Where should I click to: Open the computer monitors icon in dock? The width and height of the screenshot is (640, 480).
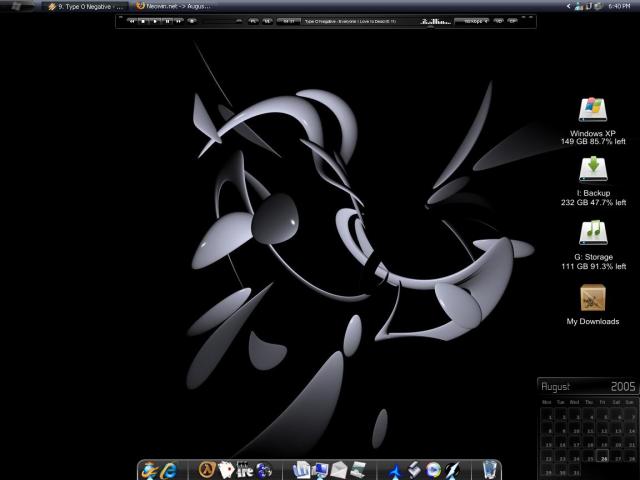[x=320, y=470]
